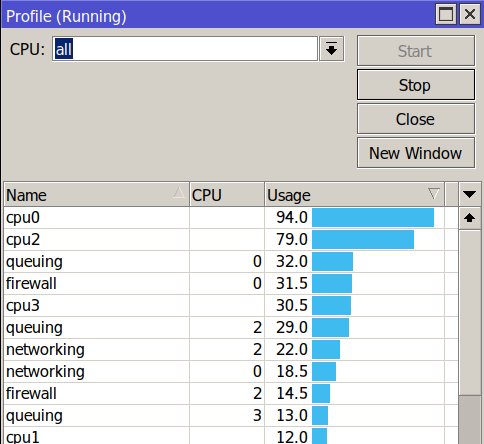Sort table by the Usage column header
Viewport: 484px width, 444px height.
(x=354, y=195)
